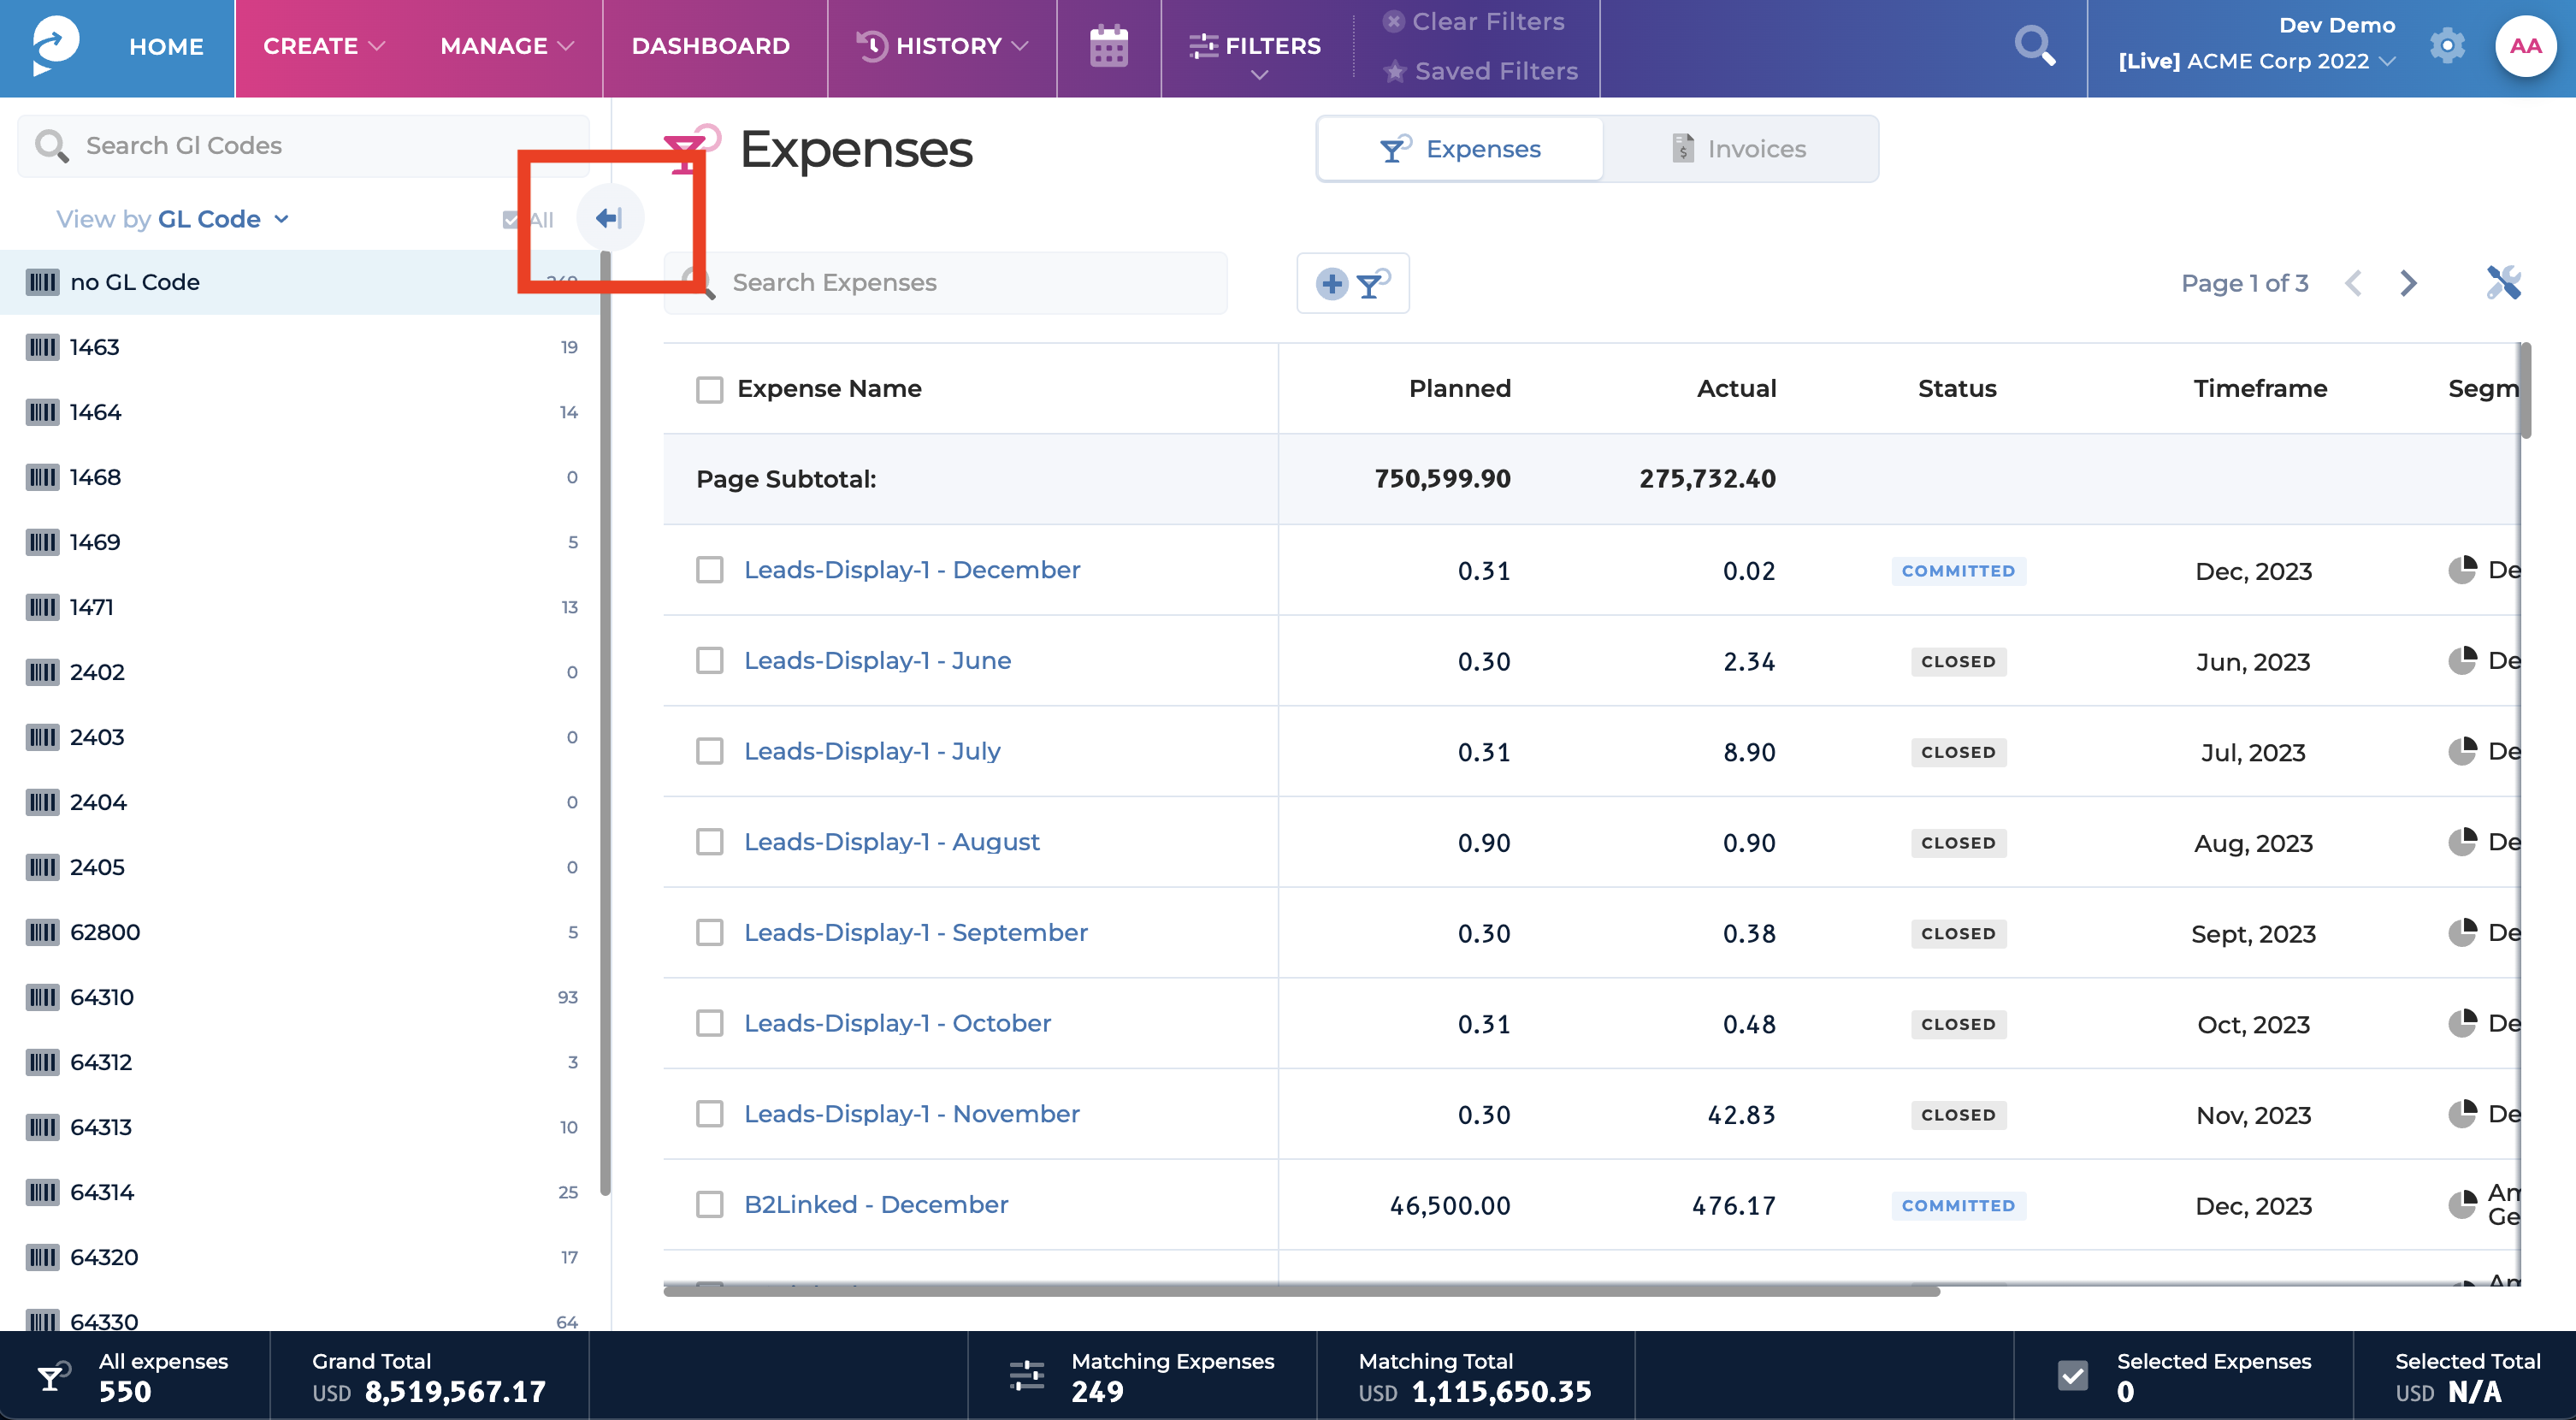Image resolution: width=2576 pixels, height=1420 pixels.
Task: Expand the Manage dropdown menu
Action: pyautogui.click(x=507, y=46)
